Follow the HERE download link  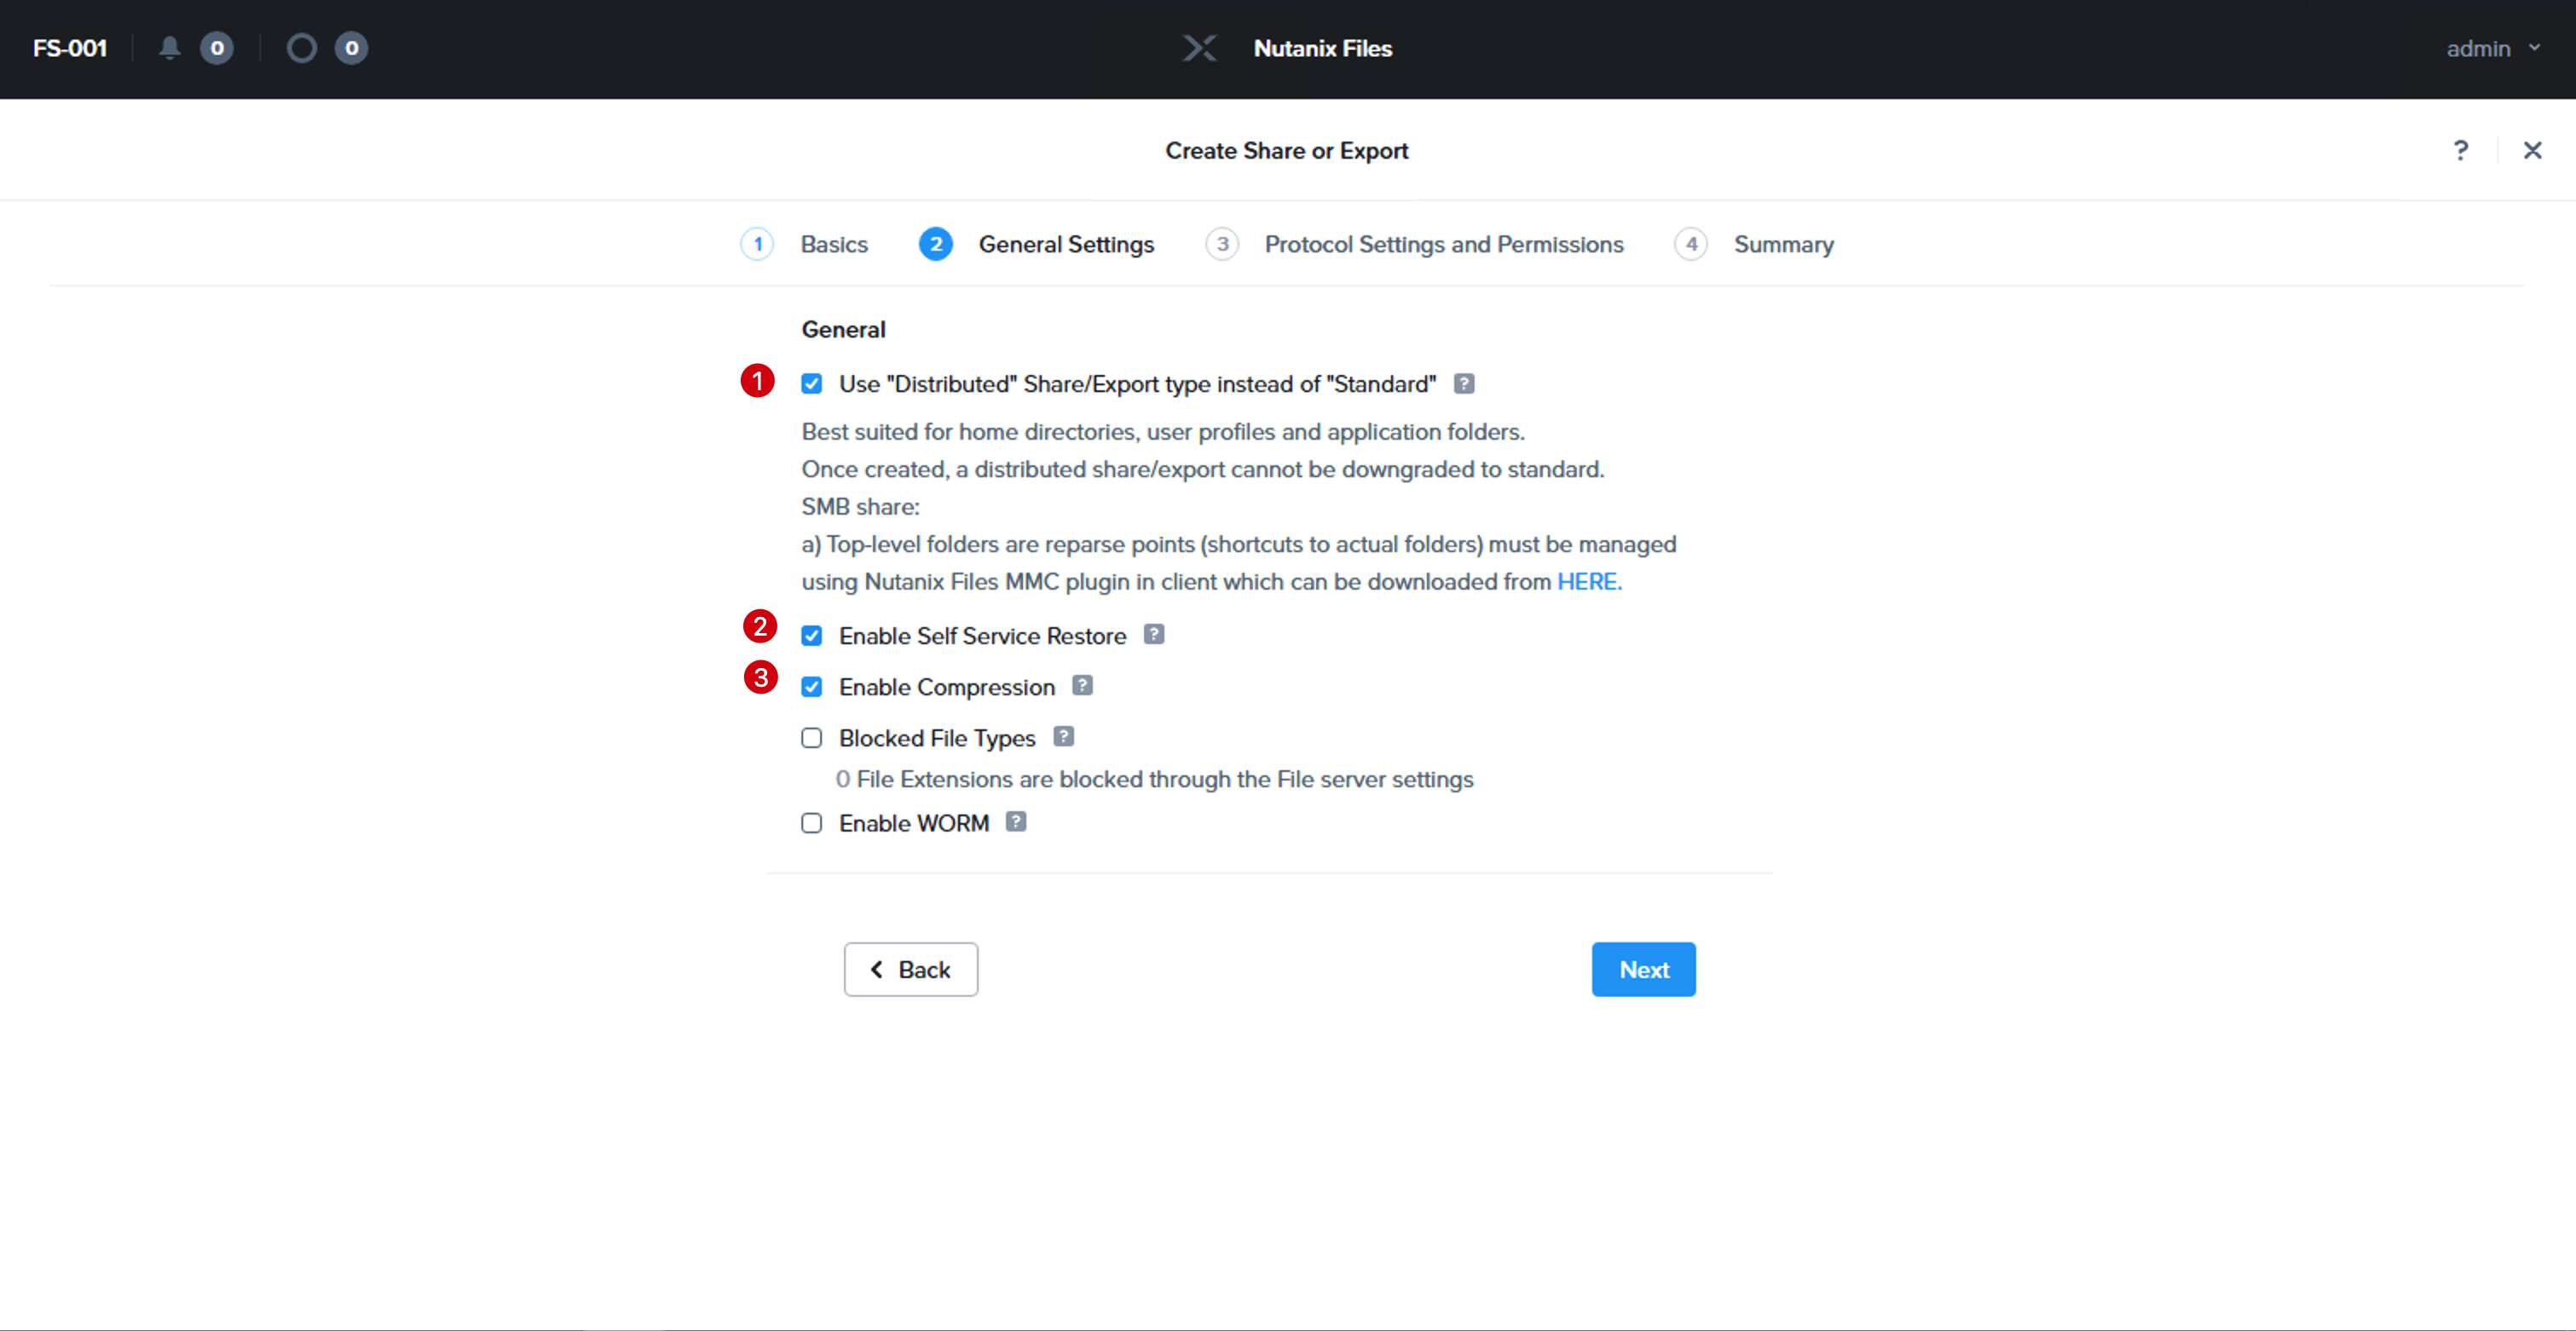point(1588,582)
